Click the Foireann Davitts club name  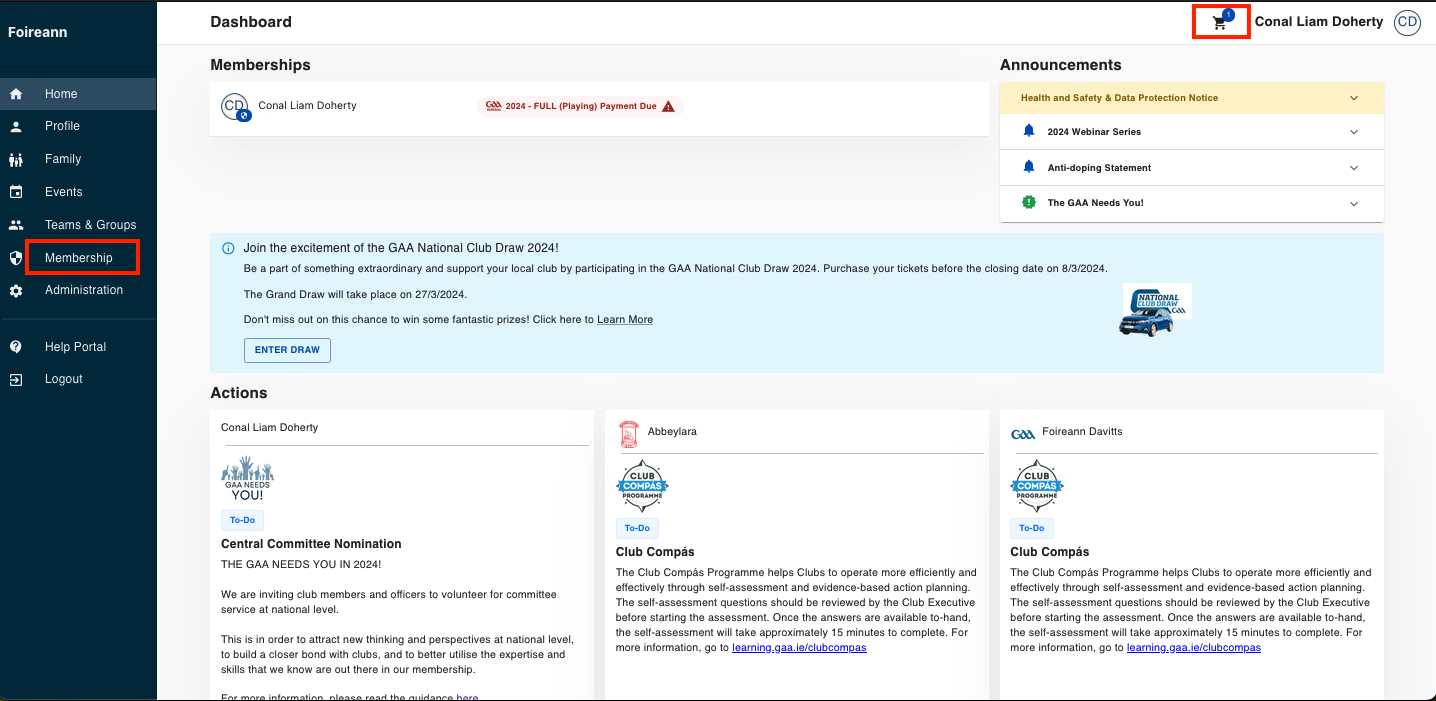coord(1082,432)
